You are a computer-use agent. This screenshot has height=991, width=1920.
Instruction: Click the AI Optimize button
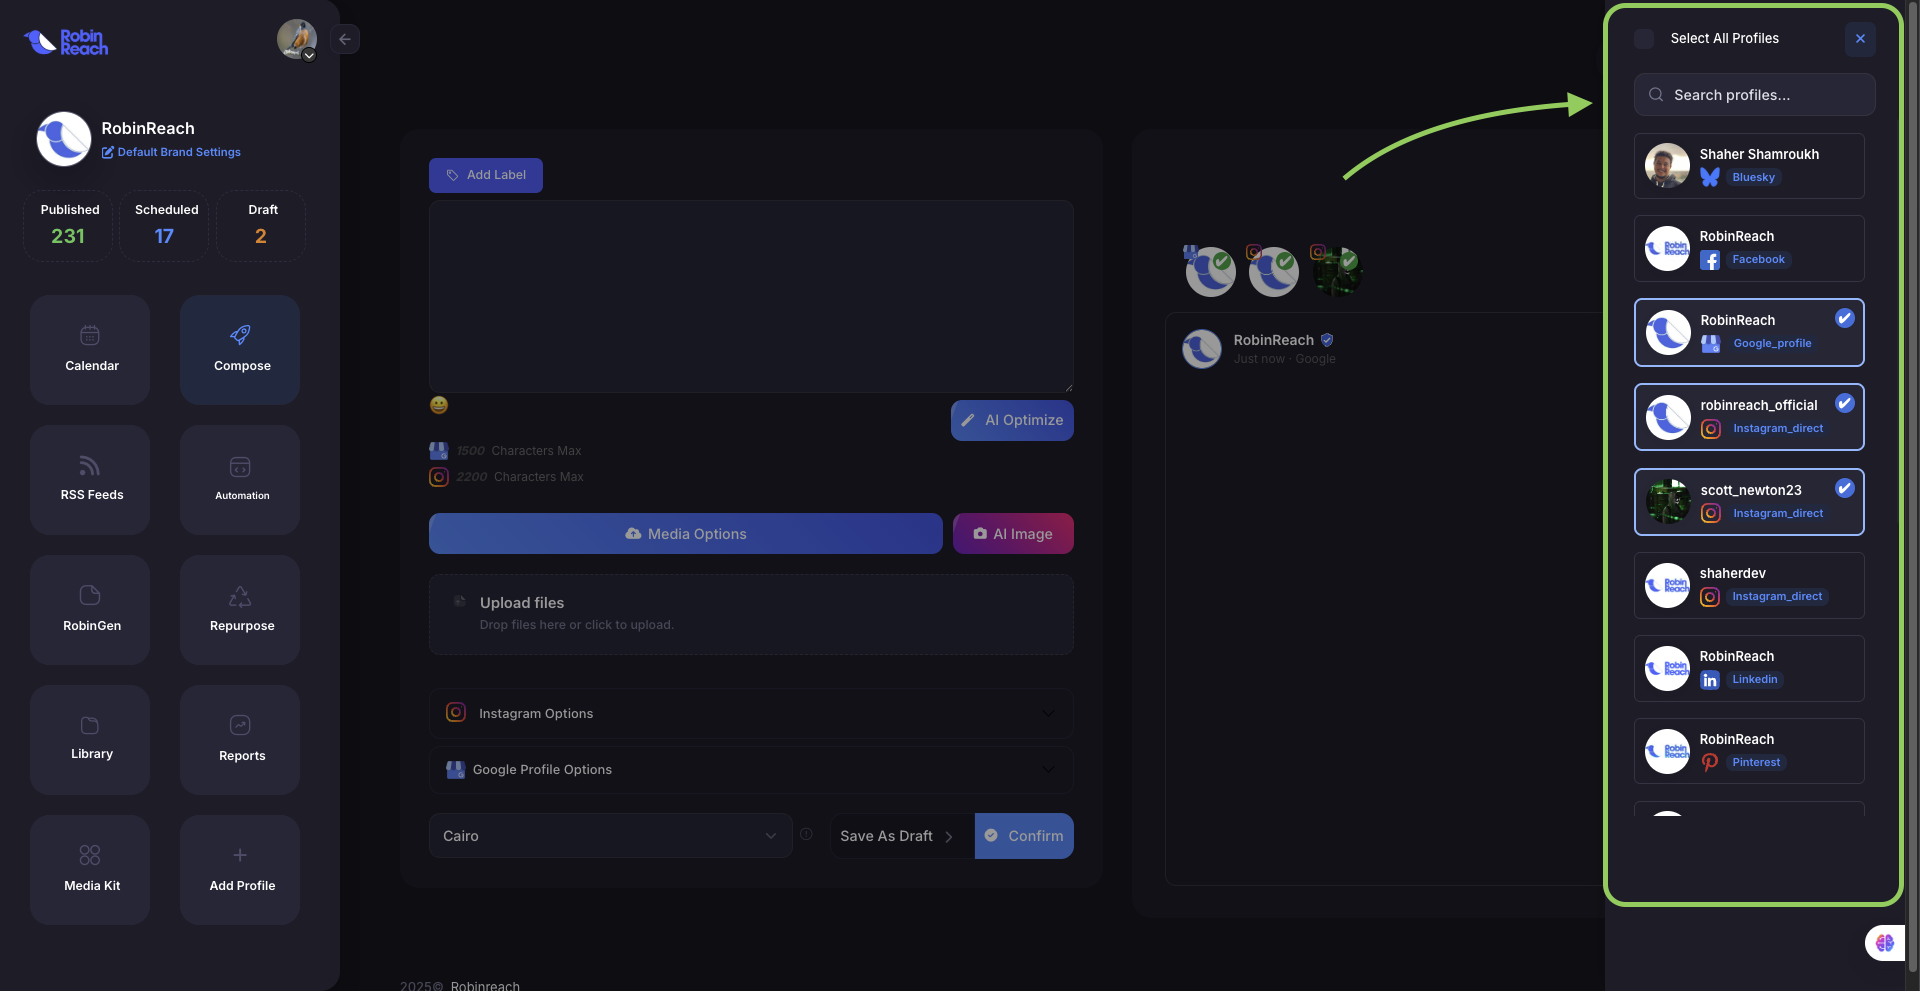(1012, 420)
